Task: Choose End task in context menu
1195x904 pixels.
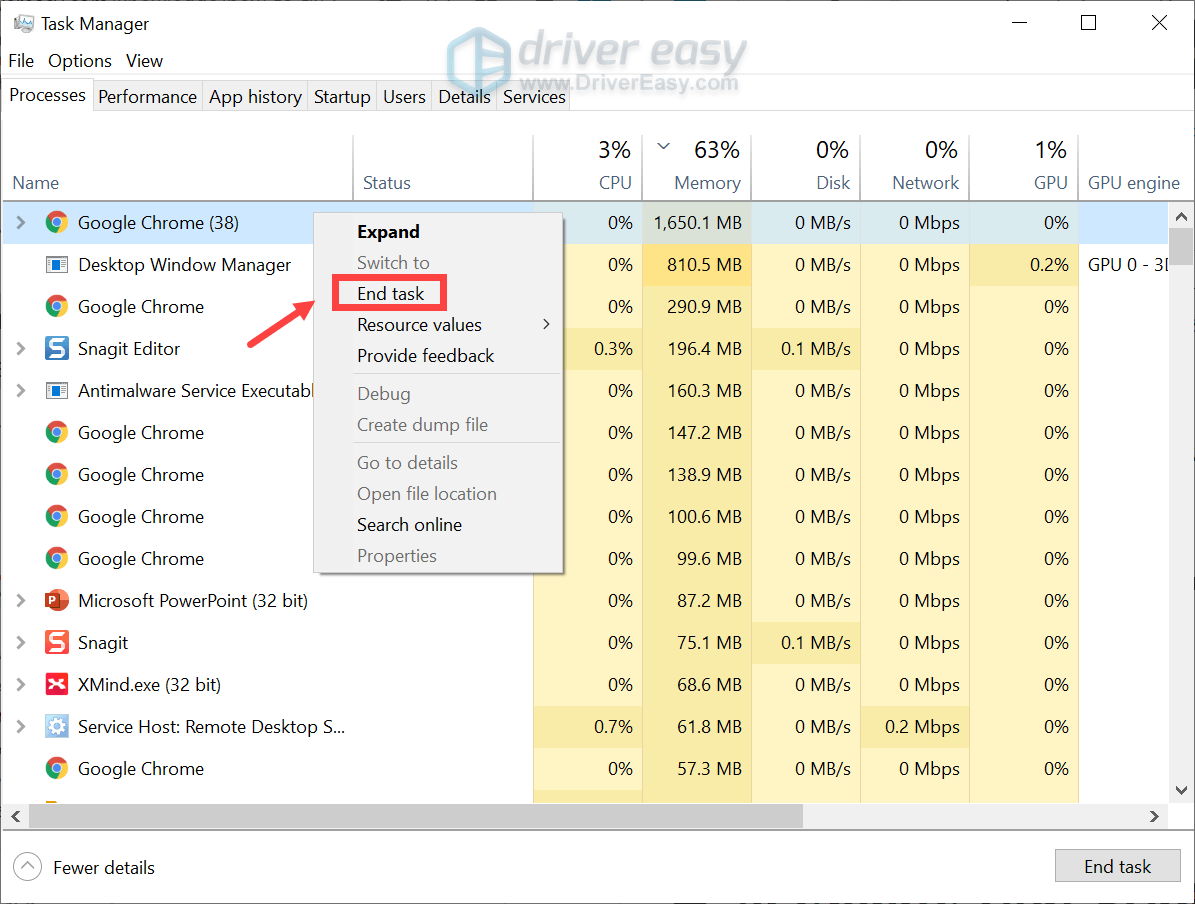Action: [x=390, y=293]
